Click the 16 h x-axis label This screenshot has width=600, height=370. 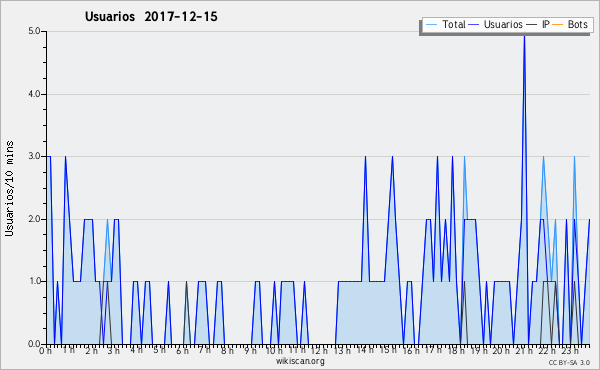[411, 351]
